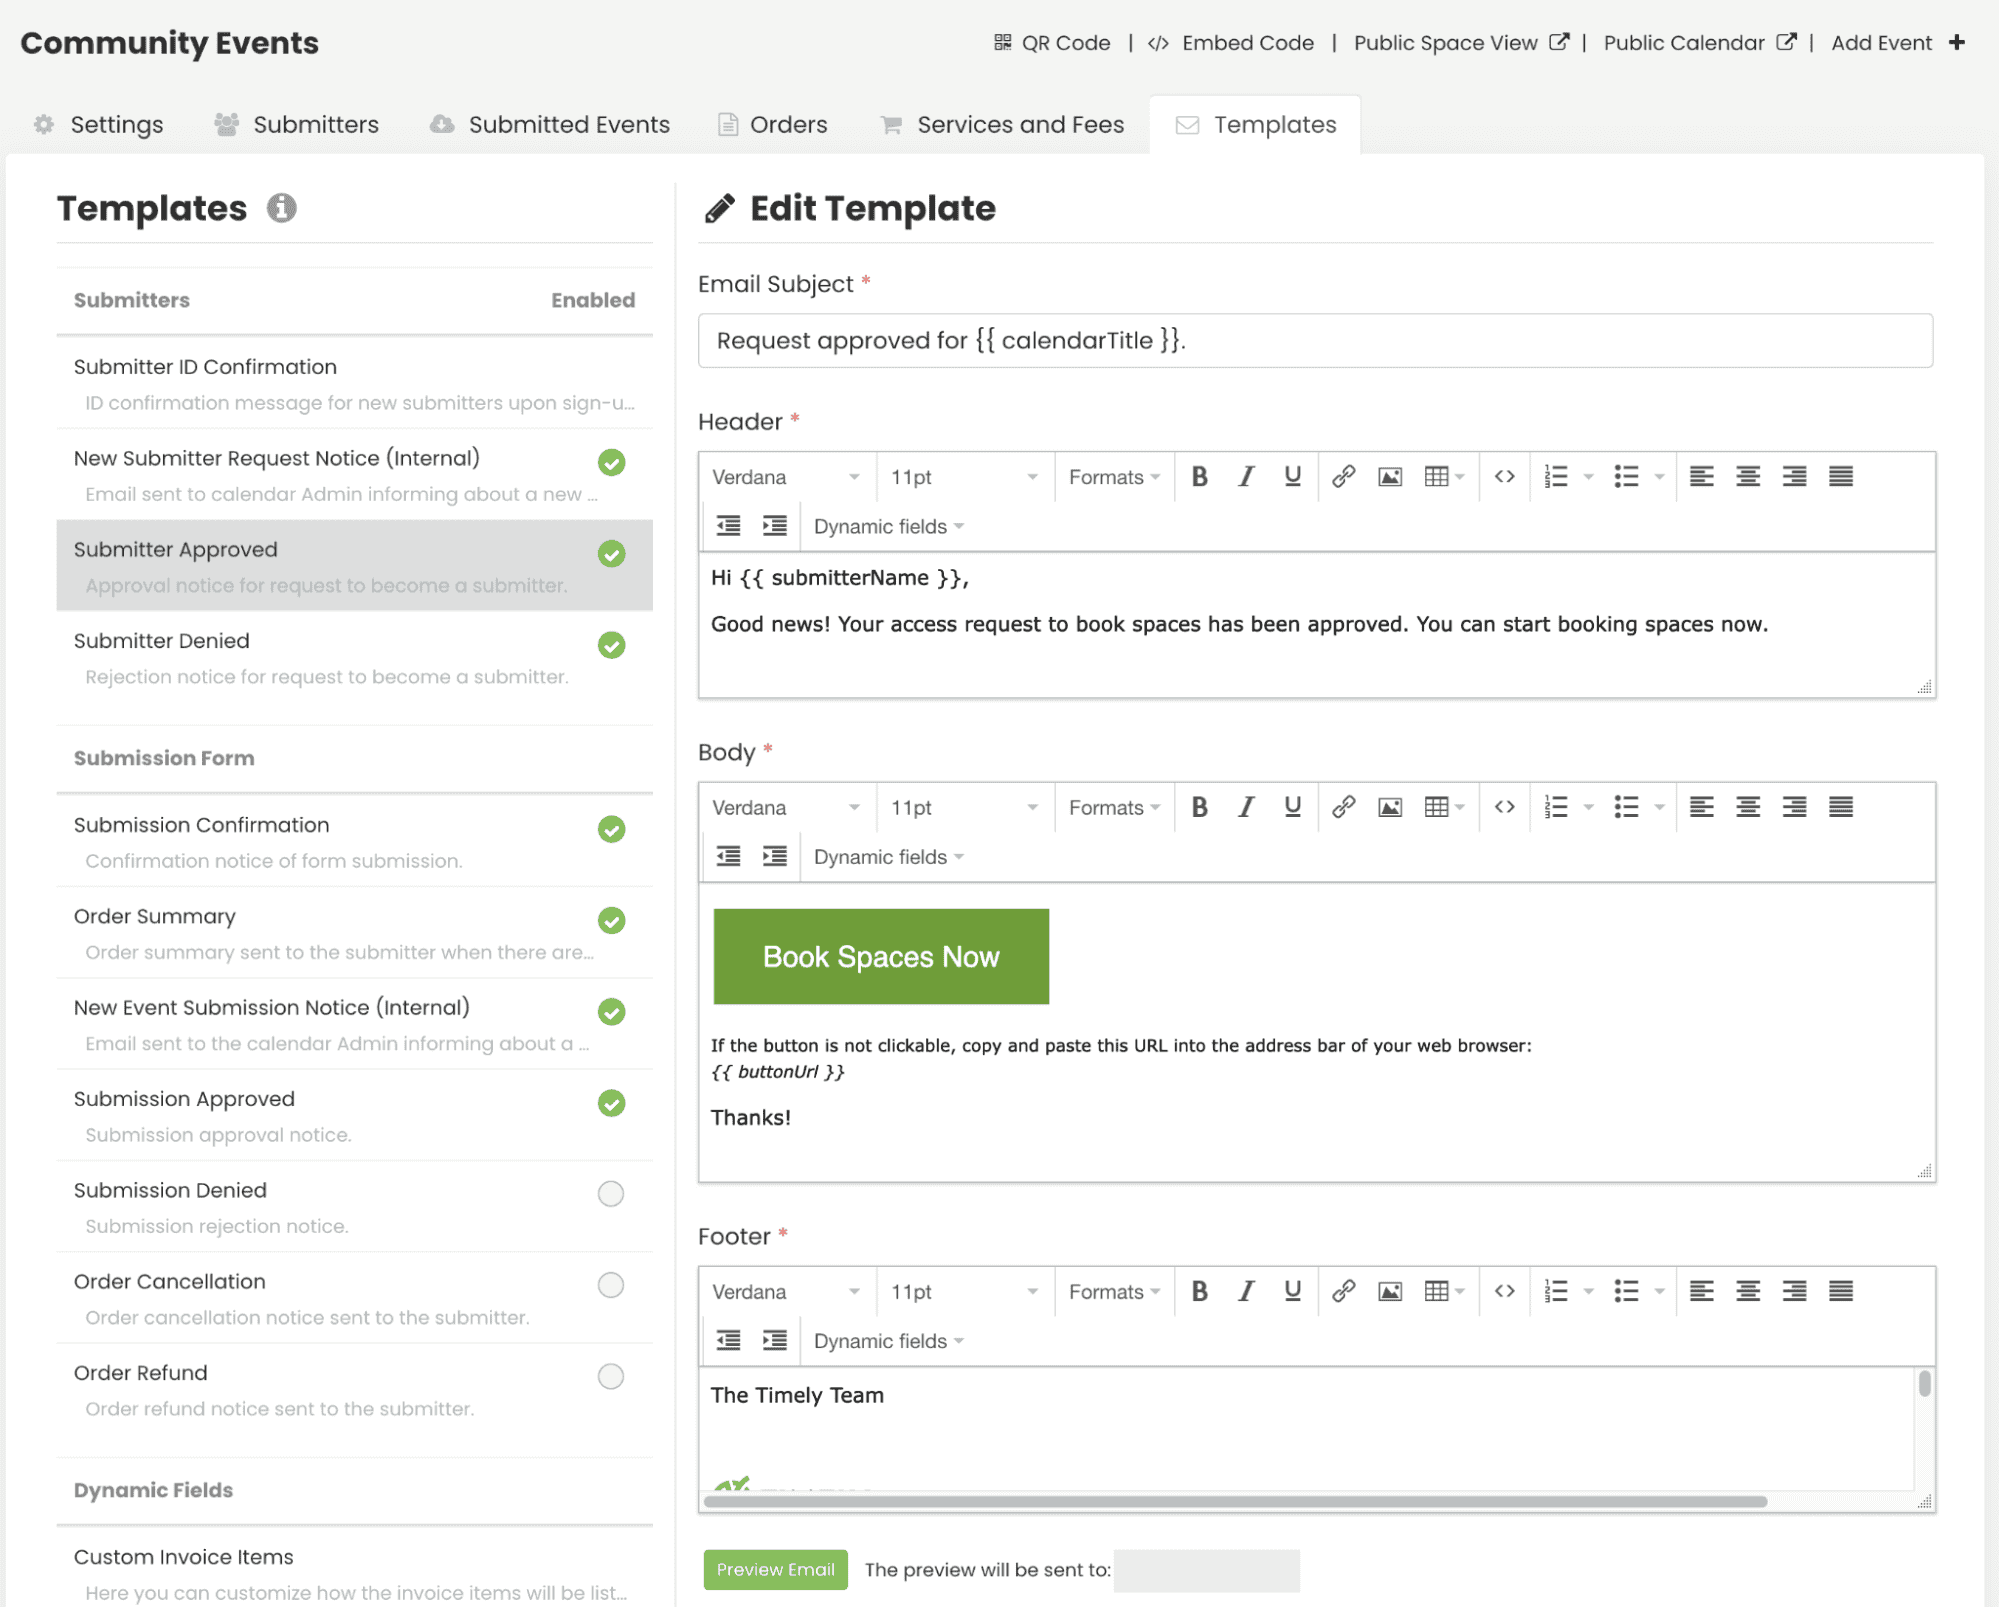Apply bold formatting in the Header editor
The image size is (1999, 1607).
click(1199, 477)
